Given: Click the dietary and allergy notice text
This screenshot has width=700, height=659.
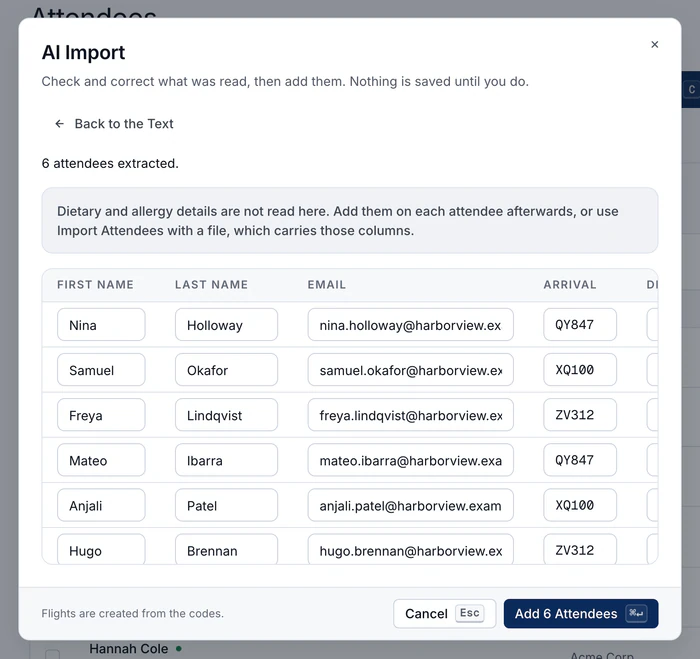Looking at the screenshot, I should [338, 221].
